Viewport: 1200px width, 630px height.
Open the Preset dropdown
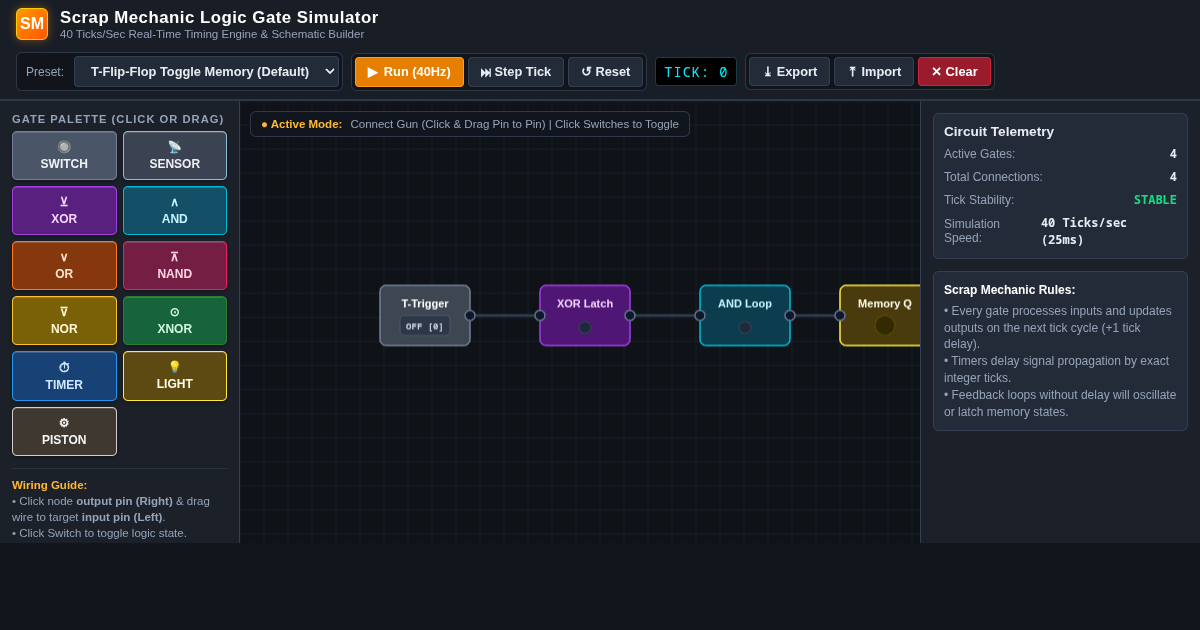click(206, 72)
